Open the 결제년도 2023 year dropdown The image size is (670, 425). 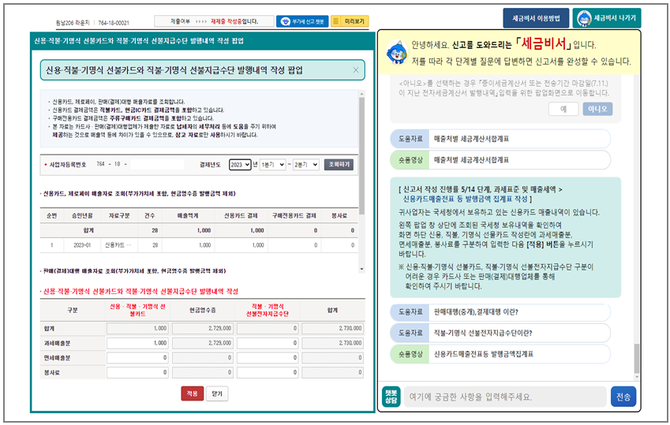241,161
